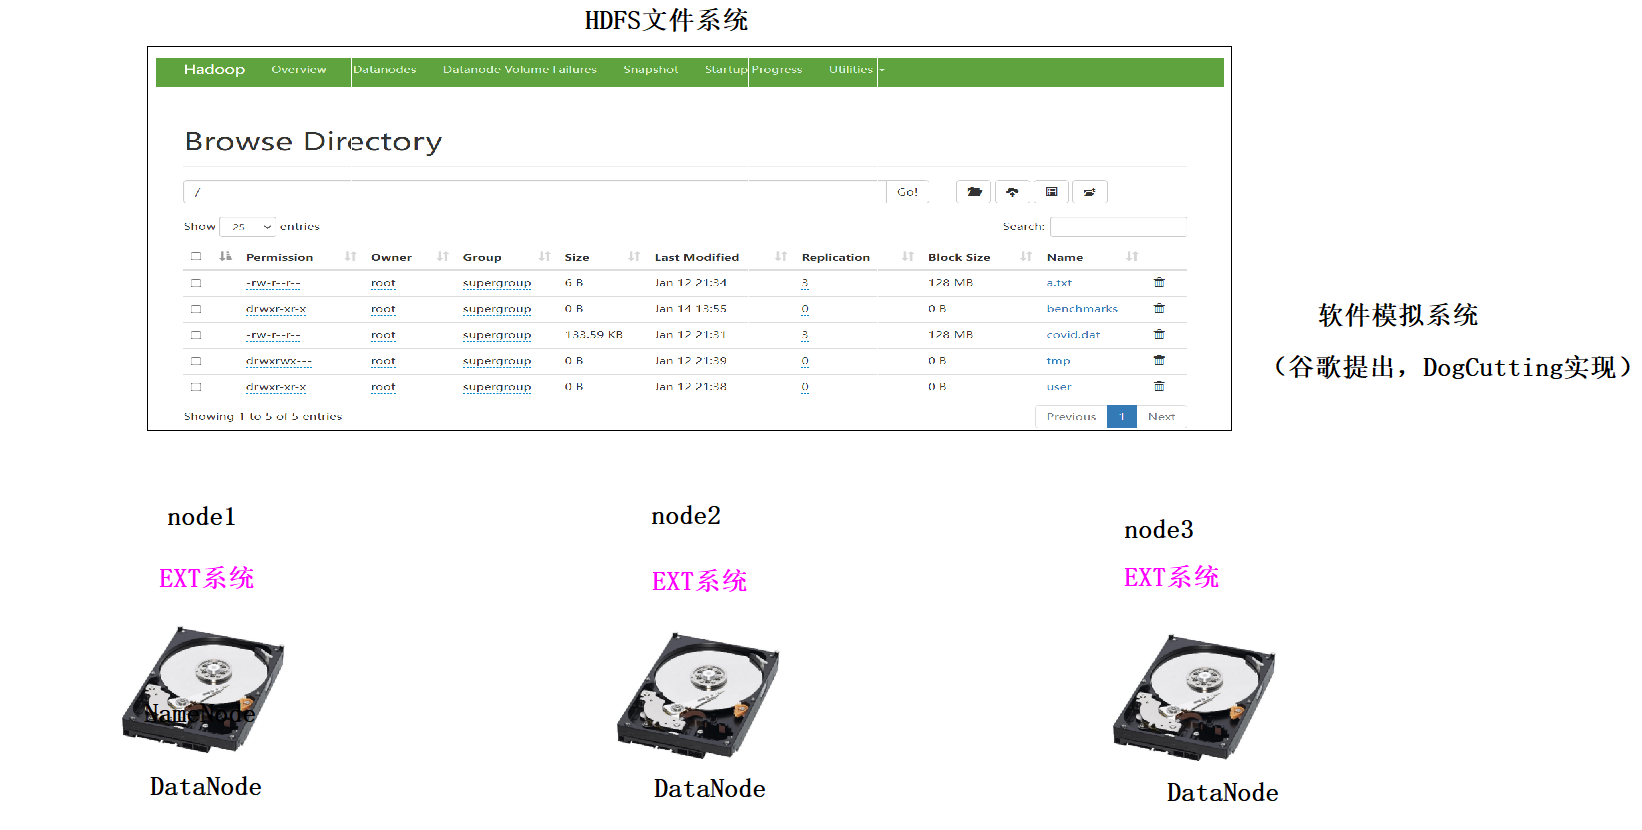Click the sort icon beside Last Modified header

click(x=781, y=257)
